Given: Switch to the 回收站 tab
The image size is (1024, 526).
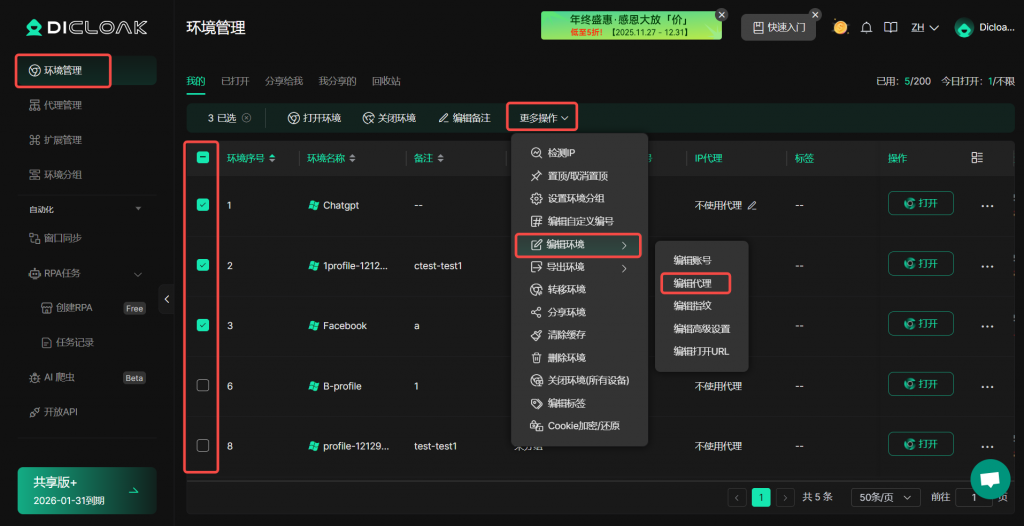Looking at the screenshot, I should click(385, 81).
